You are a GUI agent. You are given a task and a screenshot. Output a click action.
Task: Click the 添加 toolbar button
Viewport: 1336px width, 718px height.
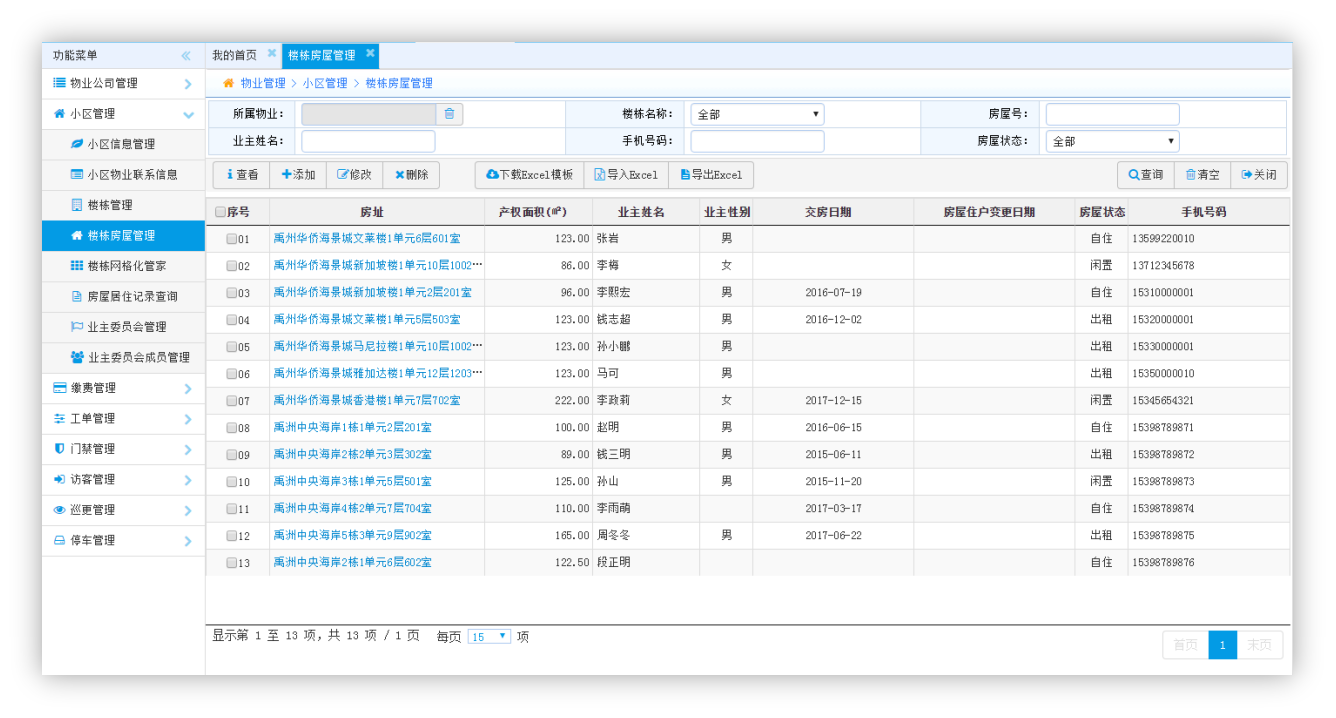pyautogui.click(x=298, y=175)
